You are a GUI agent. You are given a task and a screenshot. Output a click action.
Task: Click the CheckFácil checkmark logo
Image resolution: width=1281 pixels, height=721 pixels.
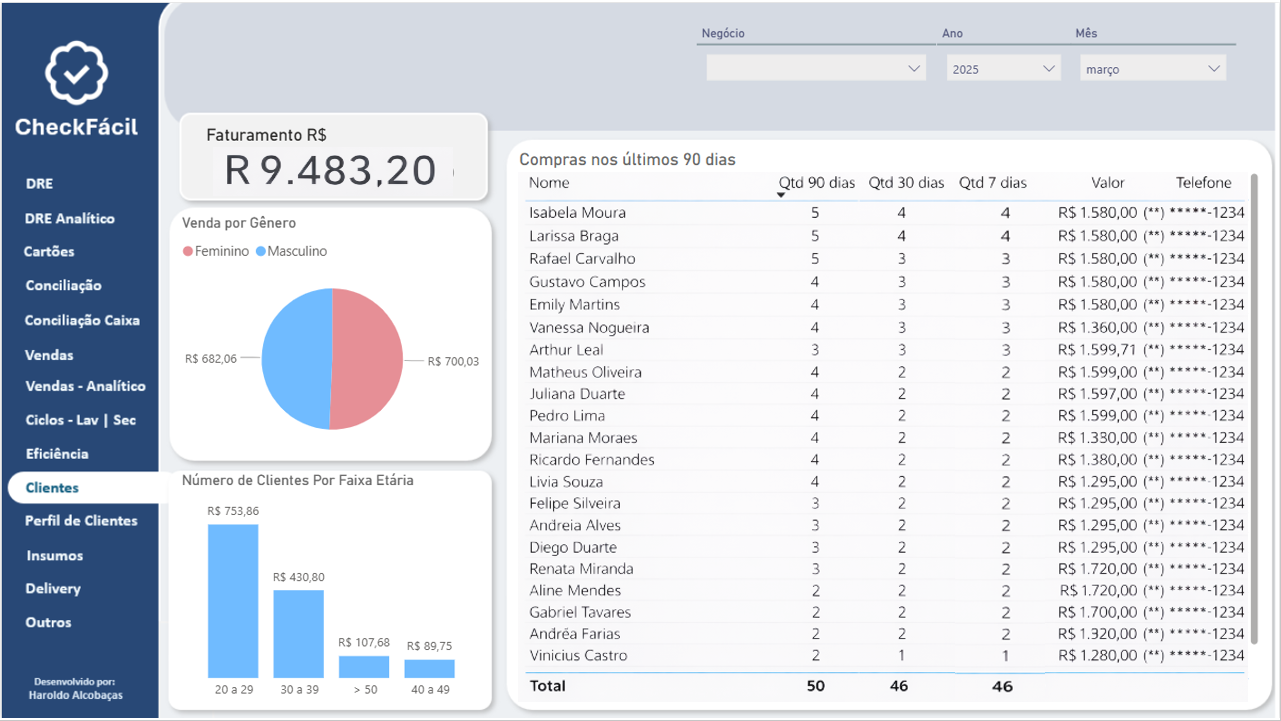pos(77,73)
